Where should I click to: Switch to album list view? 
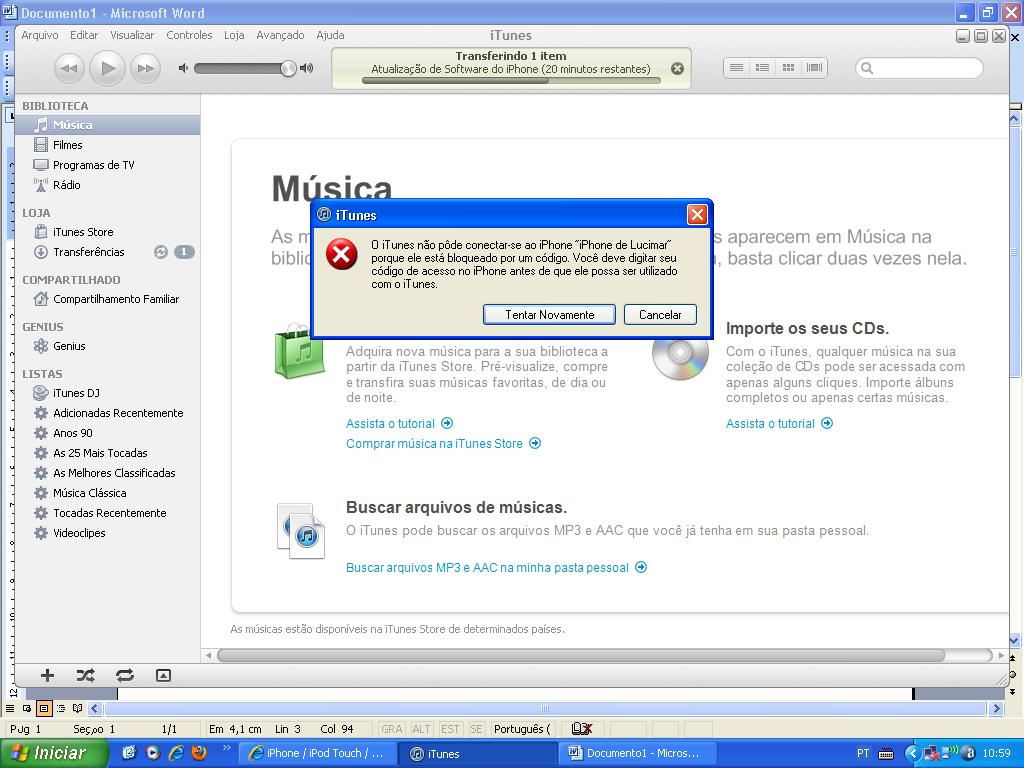pos(762,68)
